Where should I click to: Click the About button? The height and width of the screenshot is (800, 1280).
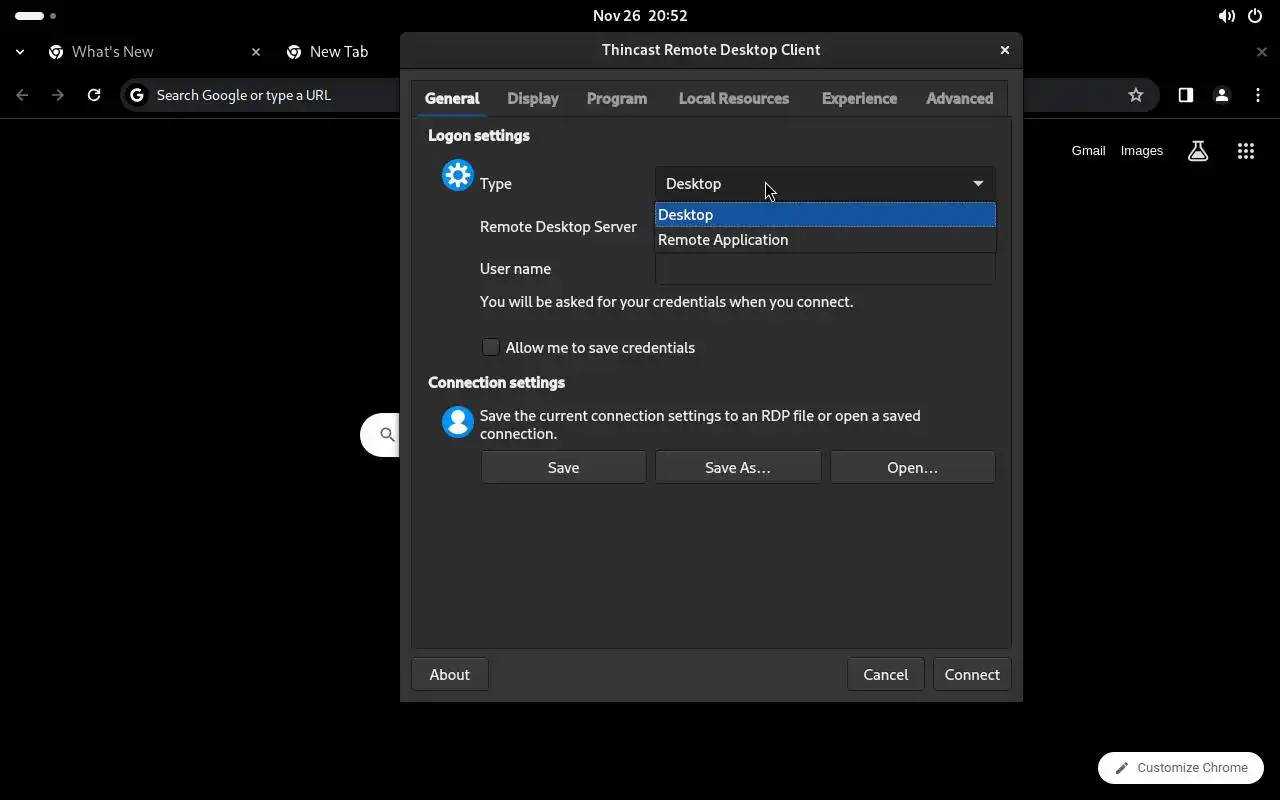pyautogui.click(x=450, y=674)
